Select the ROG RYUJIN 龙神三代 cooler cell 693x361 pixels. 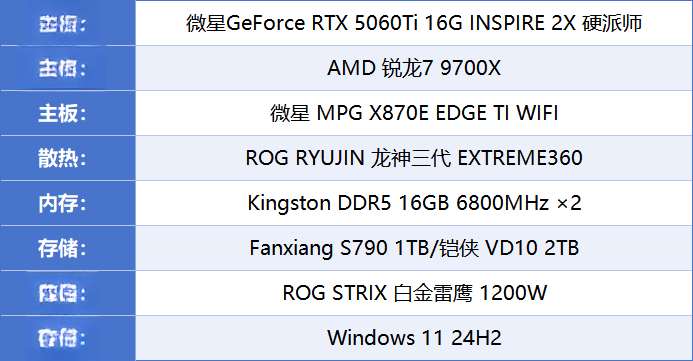pos(414,158)
